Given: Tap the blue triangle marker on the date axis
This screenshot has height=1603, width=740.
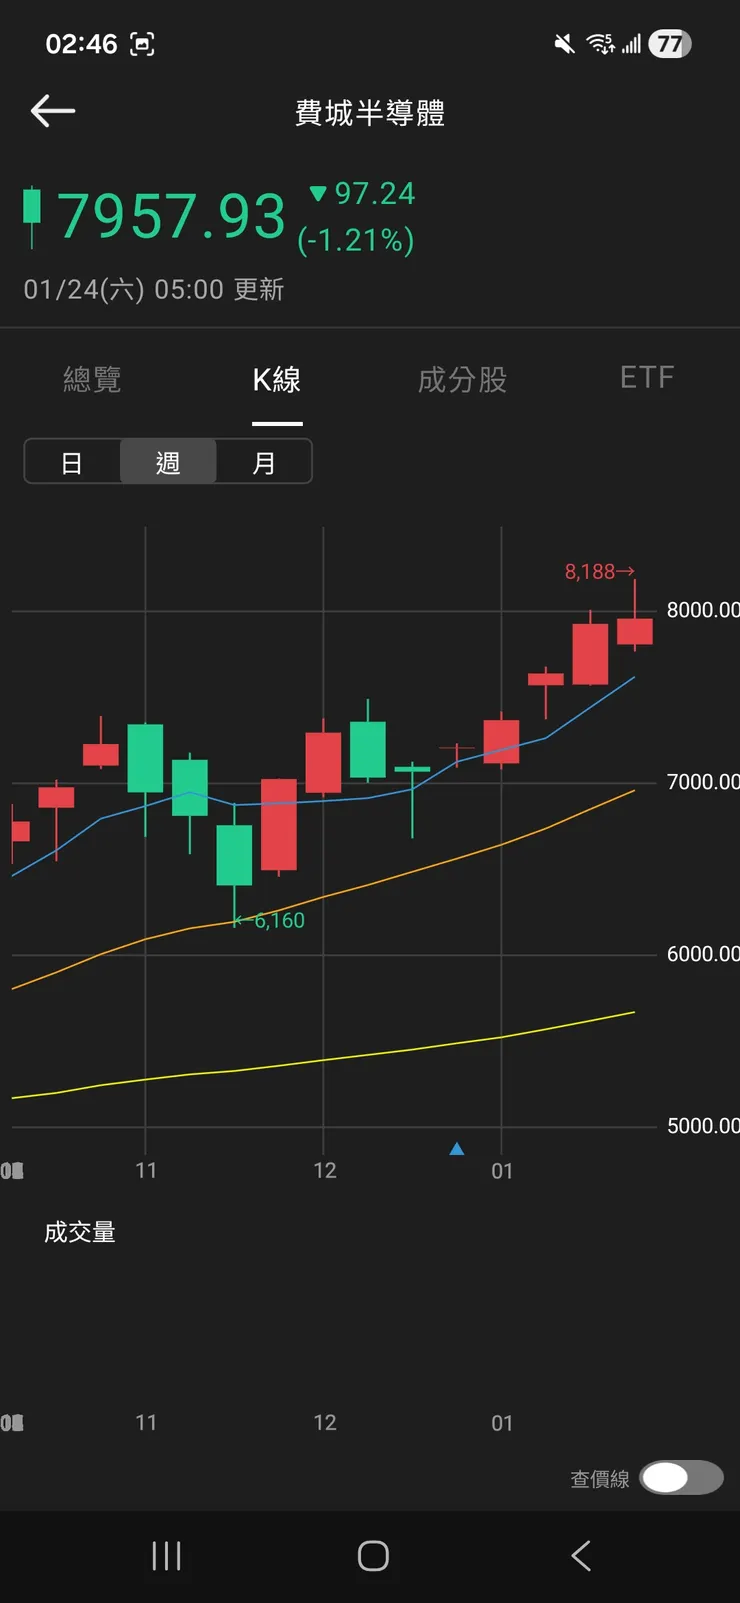Looking at the screenshot, I should 457,1149.
